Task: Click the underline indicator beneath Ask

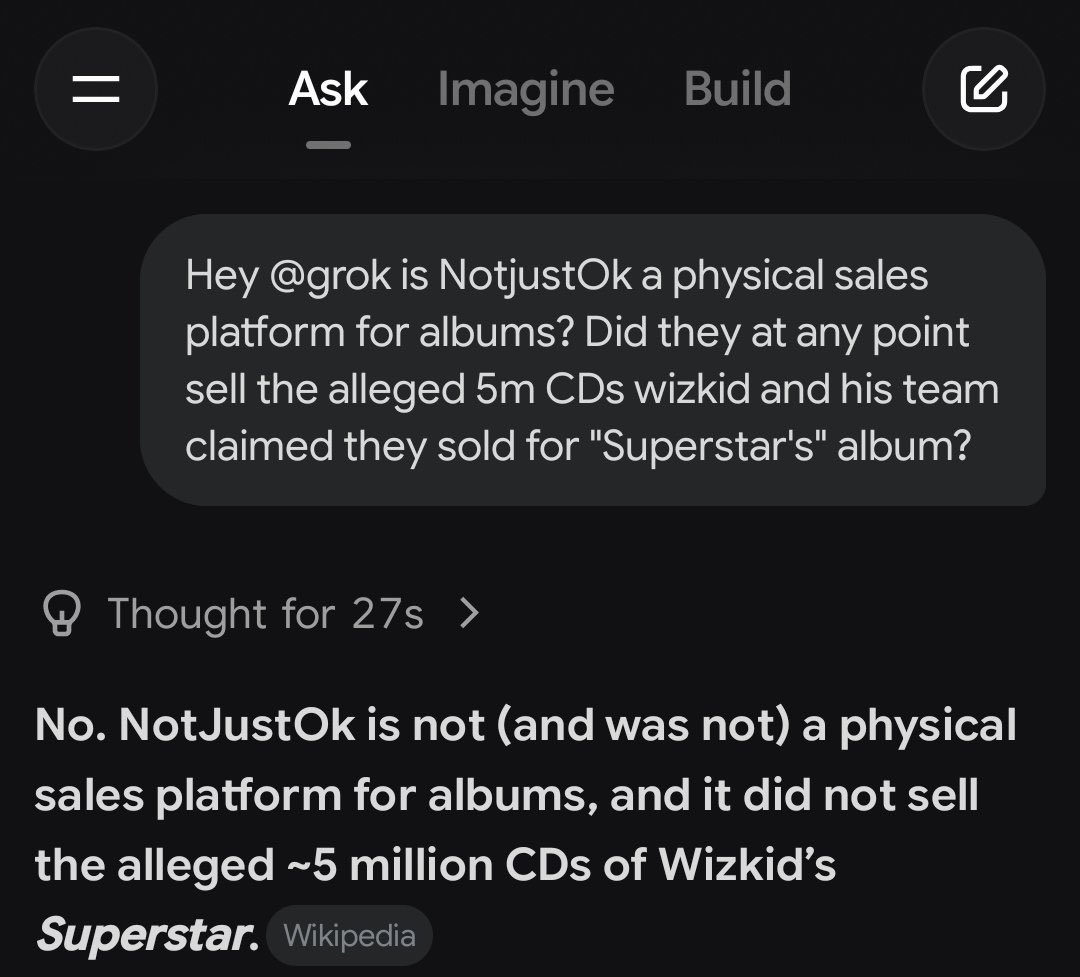Action: 329,145
